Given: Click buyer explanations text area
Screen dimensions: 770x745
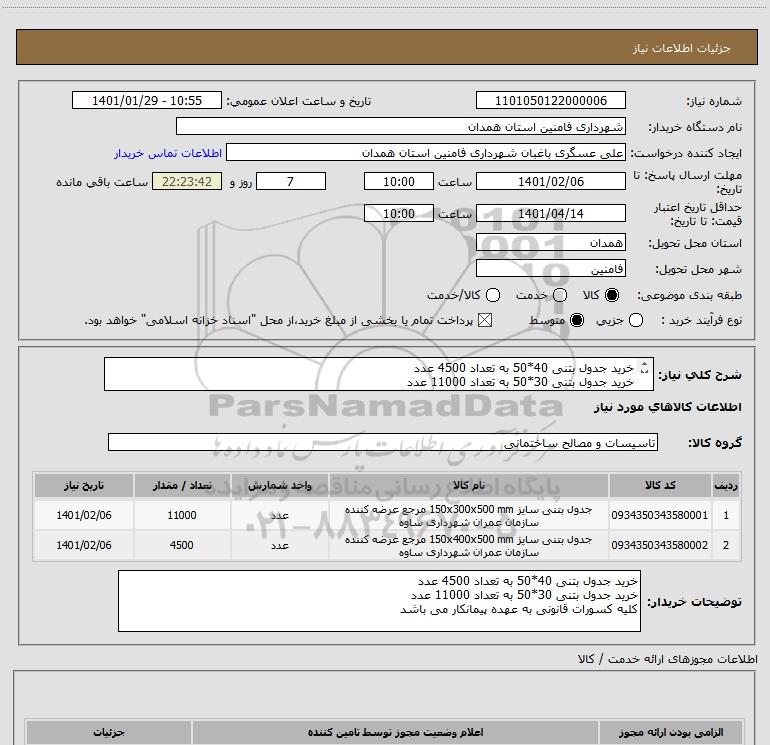Looking at the screenshot, I should (x=379, y=601).
